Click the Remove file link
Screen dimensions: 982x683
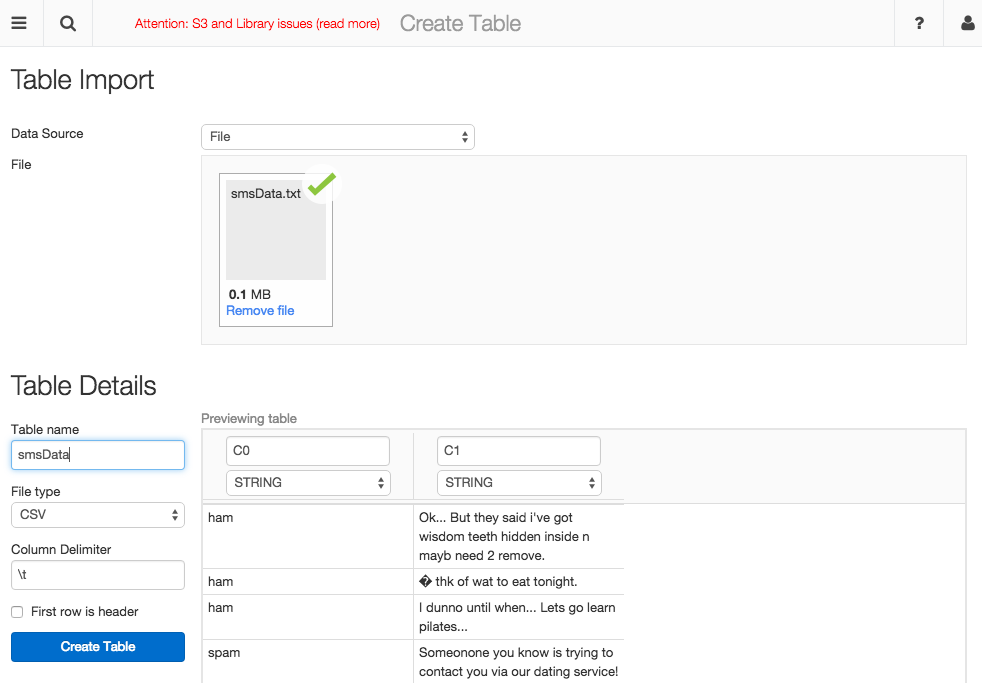tap(260, 311)
